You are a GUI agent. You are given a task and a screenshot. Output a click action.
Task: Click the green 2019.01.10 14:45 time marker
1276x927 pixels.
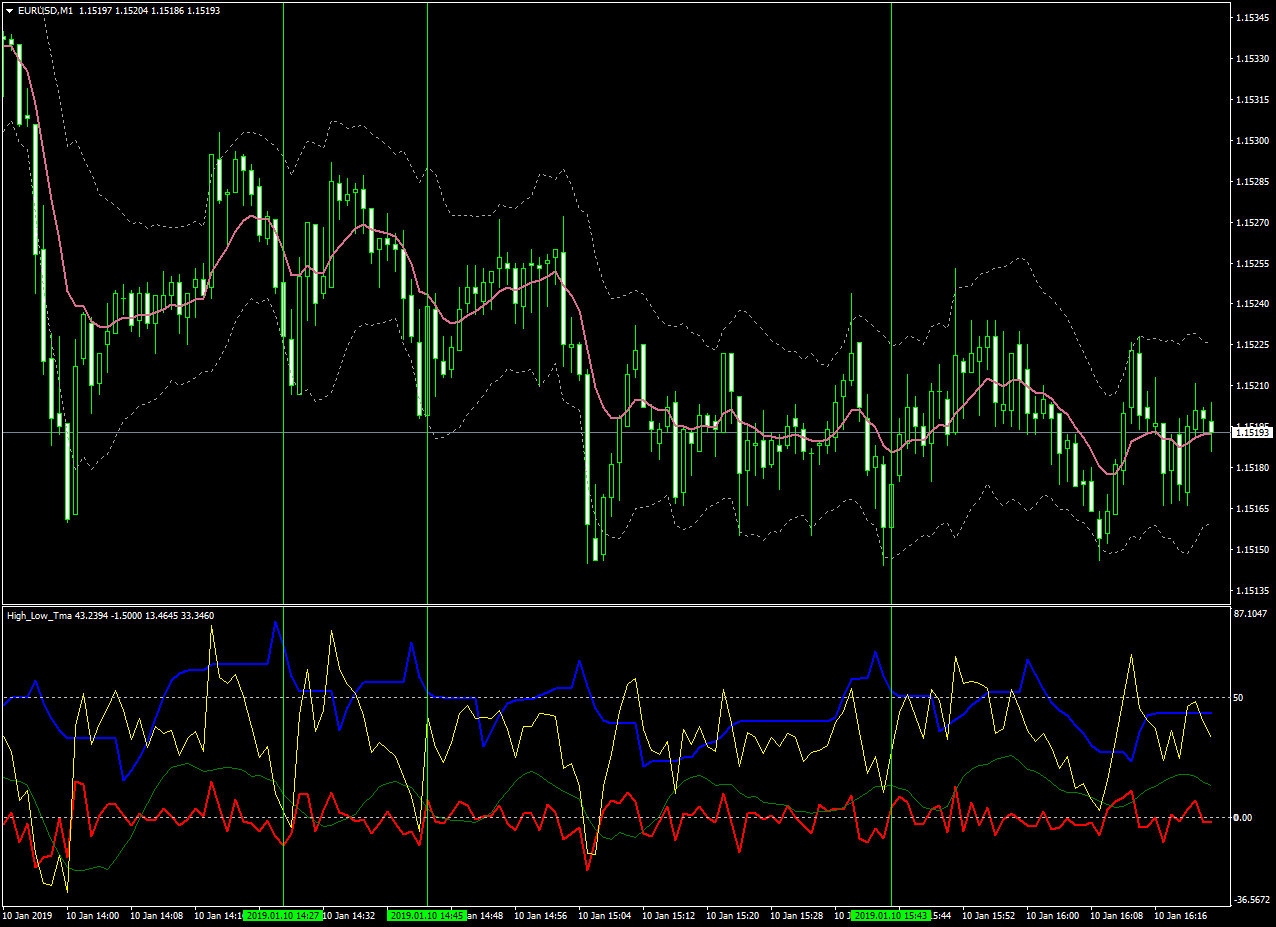click(427, 915)
